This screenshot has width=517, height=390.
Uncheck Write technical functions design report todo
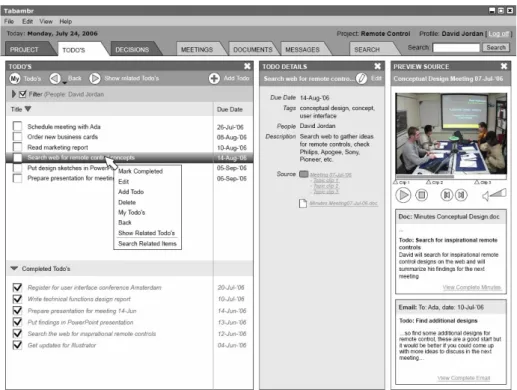tap(17, 299)
